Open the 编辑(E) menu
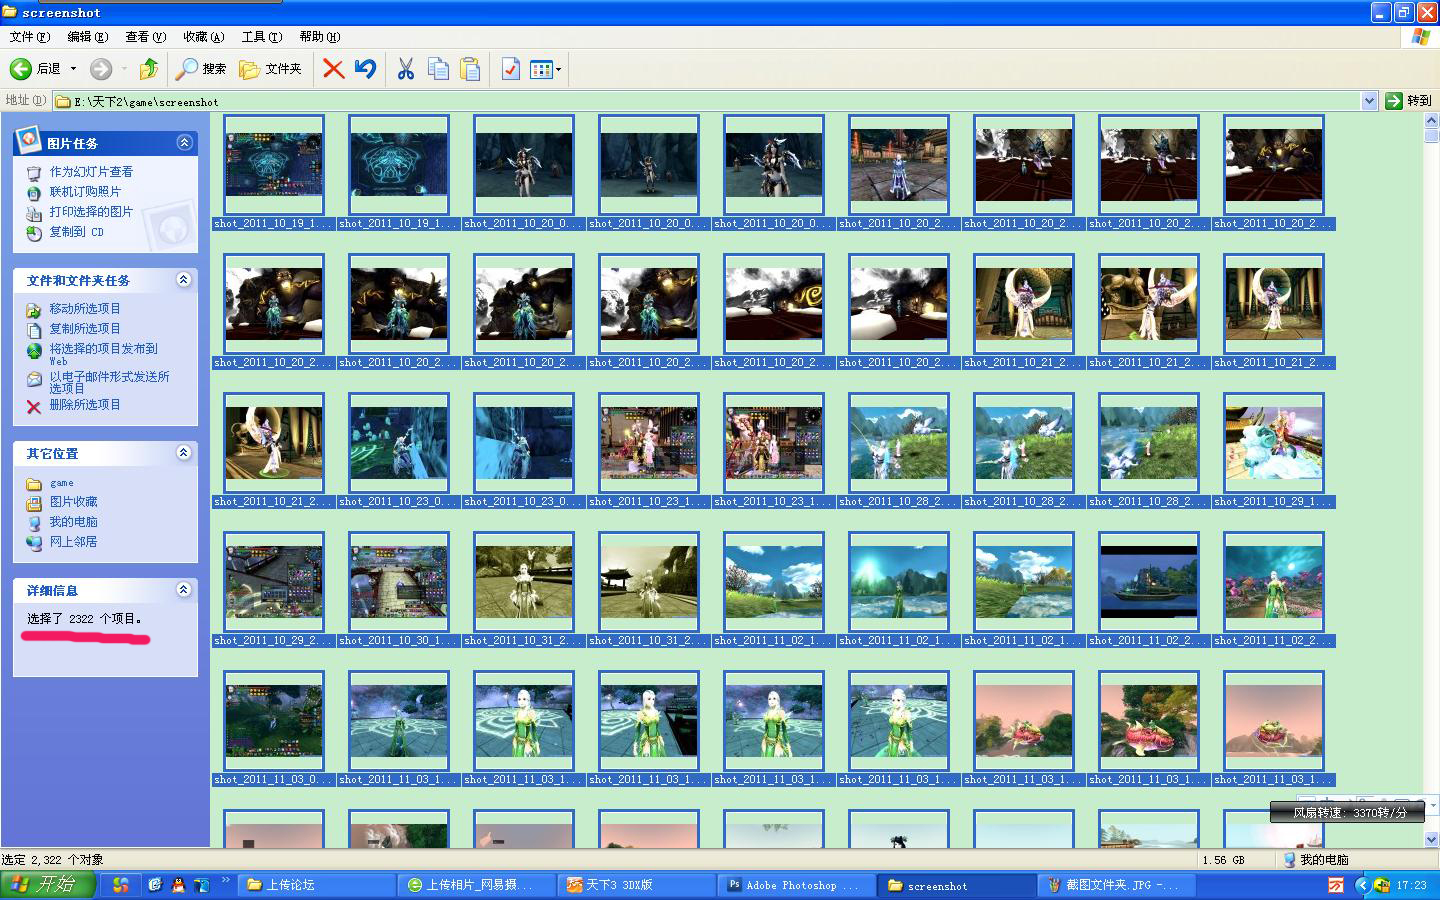The height and width of the screenshot is (900, 1440). coord(87,37)
